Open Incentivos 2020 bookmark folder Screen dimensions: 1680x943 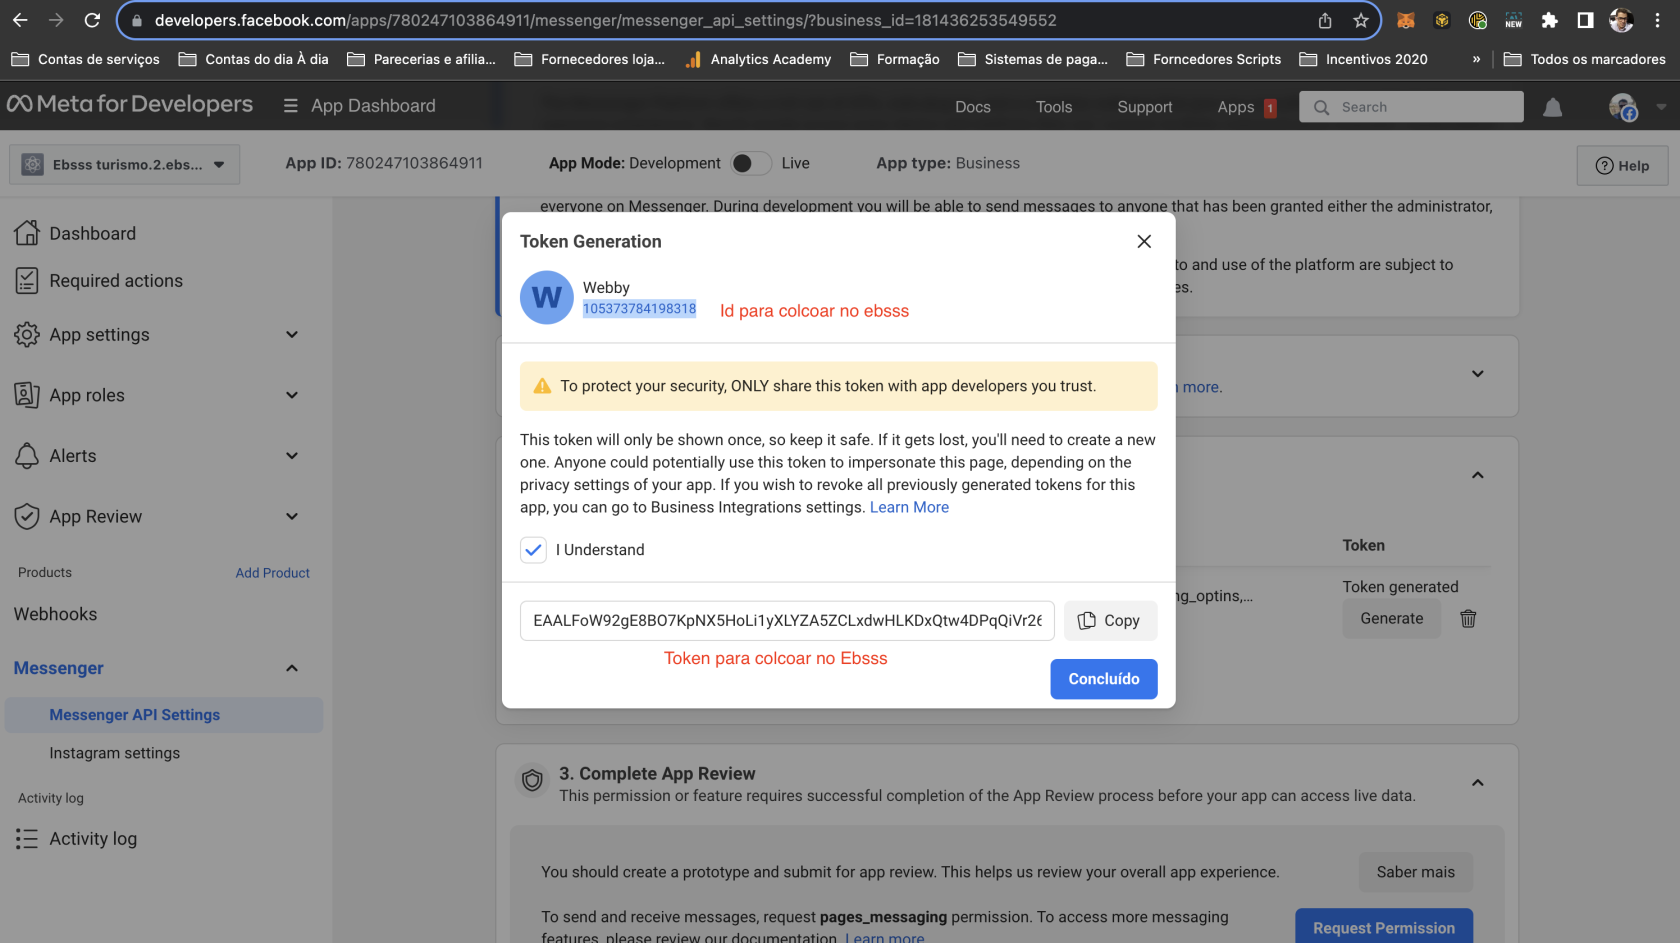coord(1364,59)
